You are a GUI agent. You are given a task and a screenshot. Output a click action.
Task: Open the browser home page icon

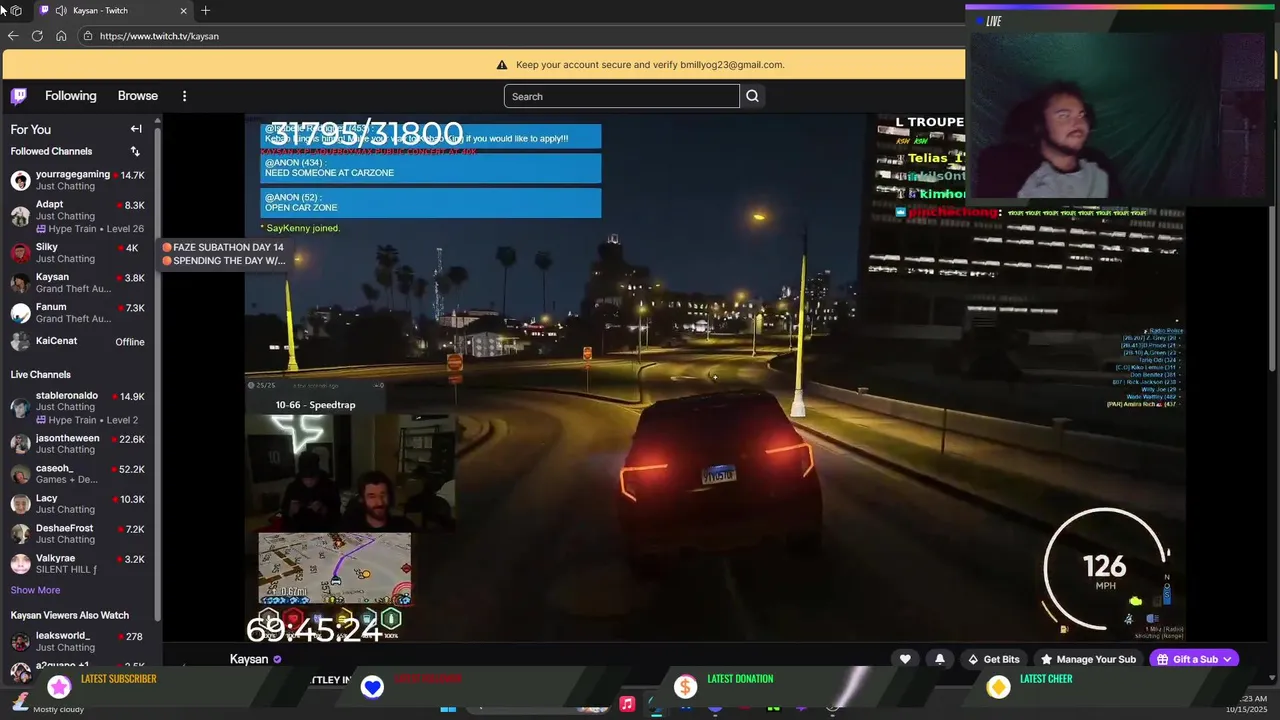[61, 36]
